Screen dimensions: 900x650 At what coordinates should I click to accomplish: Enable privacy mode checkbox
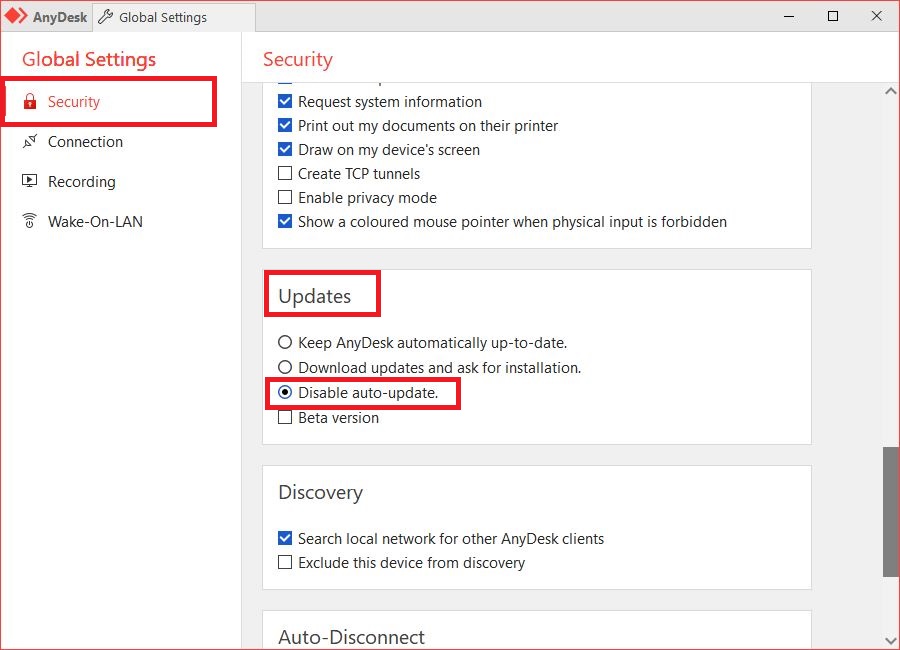(285, 198)
